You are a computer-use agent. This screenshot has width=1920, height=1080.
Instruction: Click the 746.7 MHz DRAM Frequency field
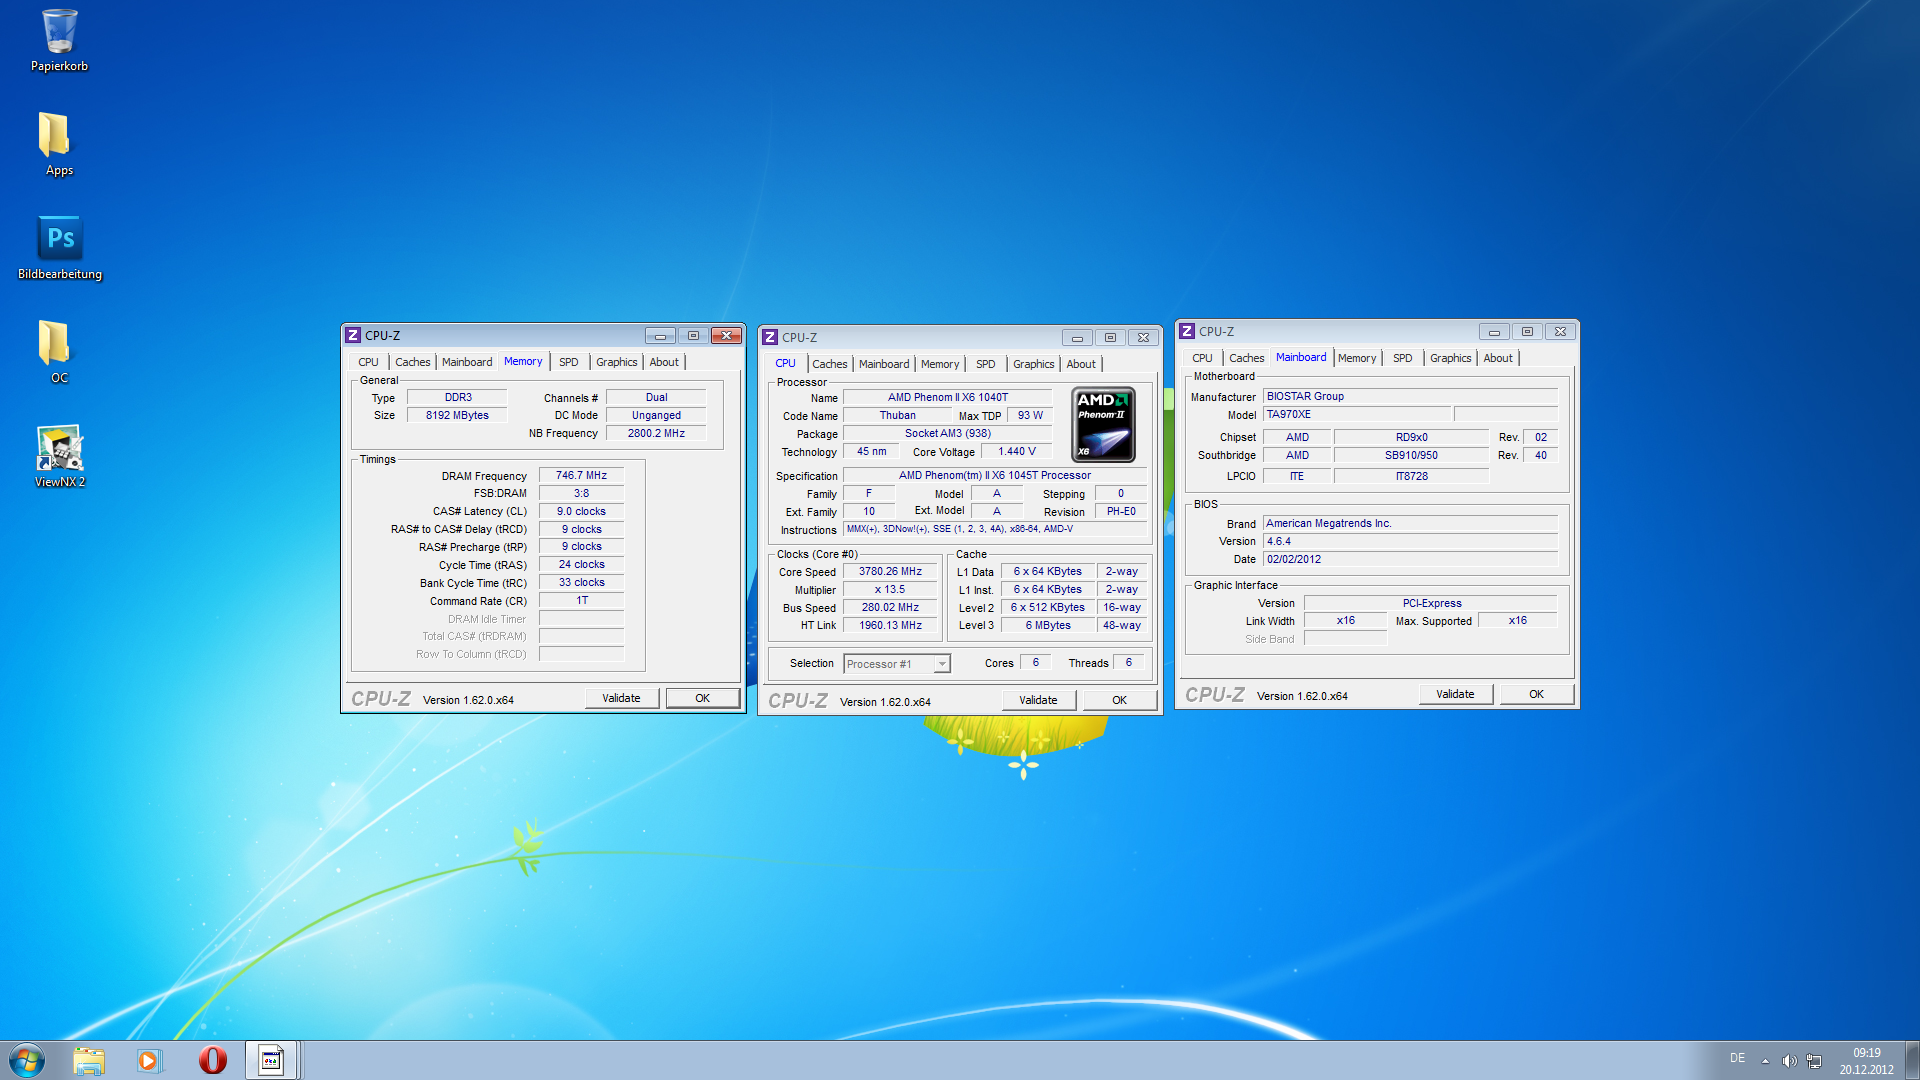click(x=581, y=475)
